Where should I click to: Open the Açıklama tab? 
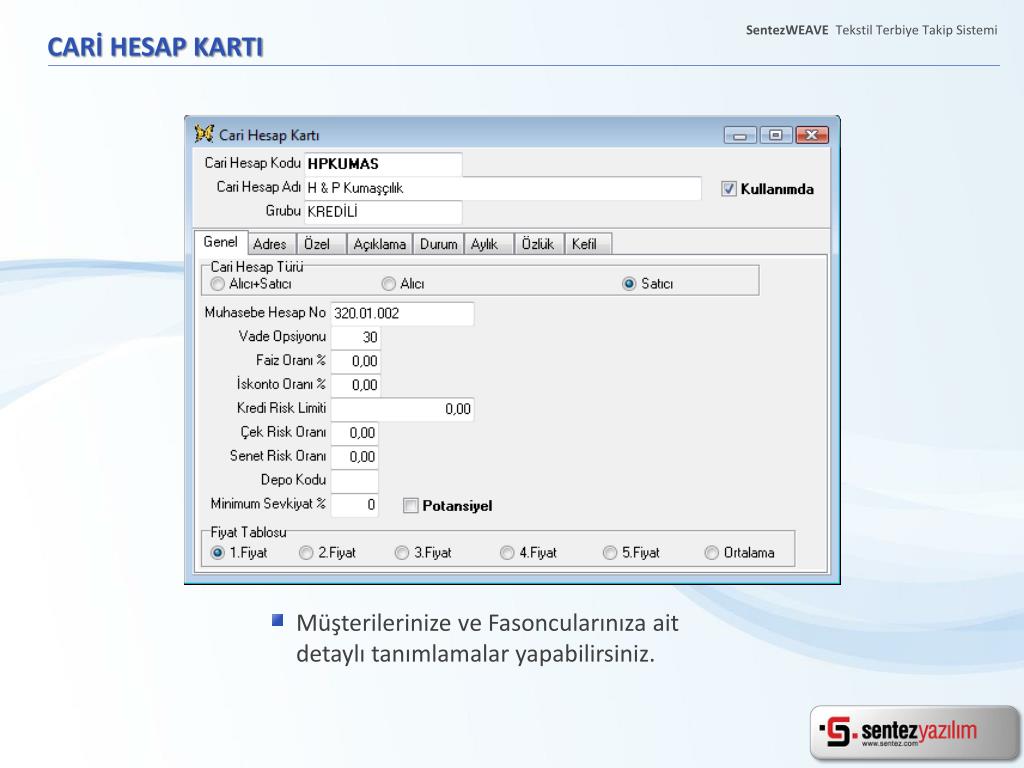379,244
